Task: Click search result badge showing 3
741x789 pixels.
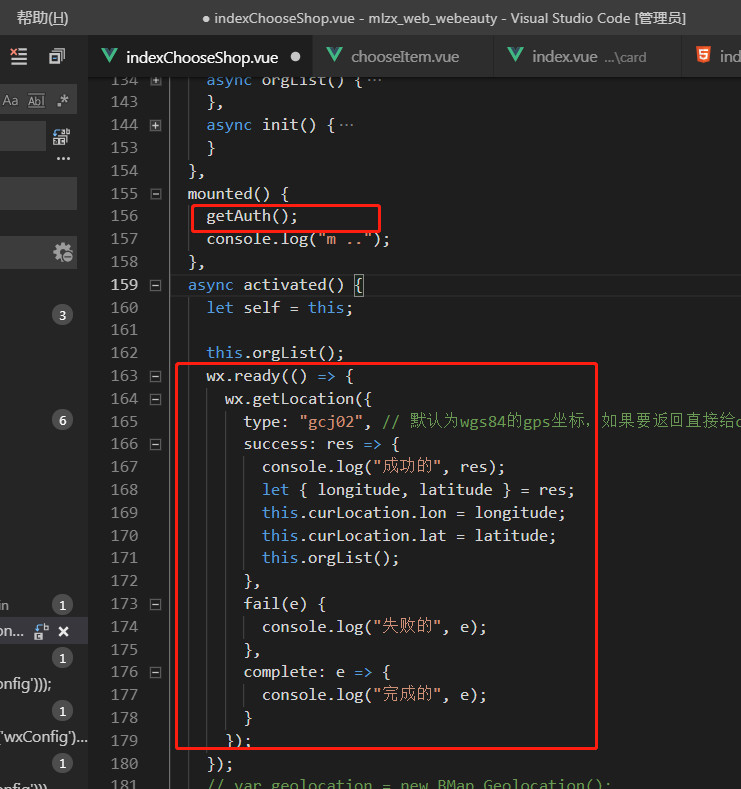Action: 62,315
